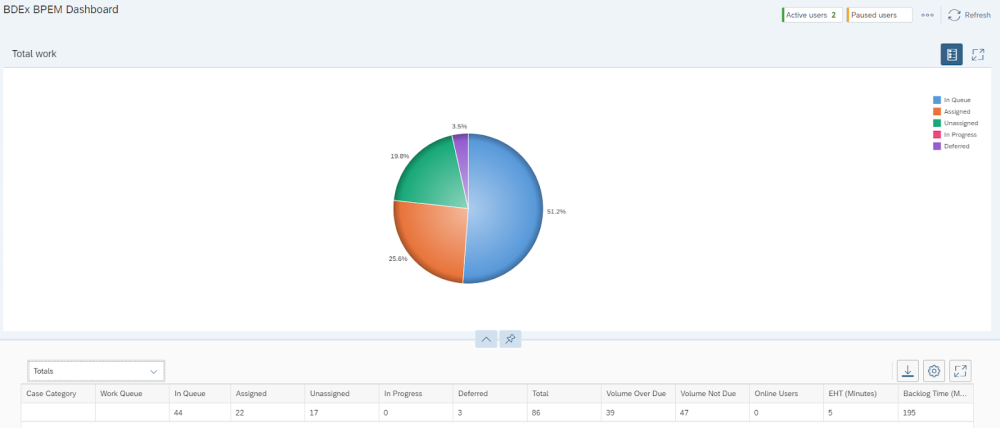The image size is (1000, 428).
Task: Click the BDEx BPEM Dashboard title
Action: tap(61, 10)
